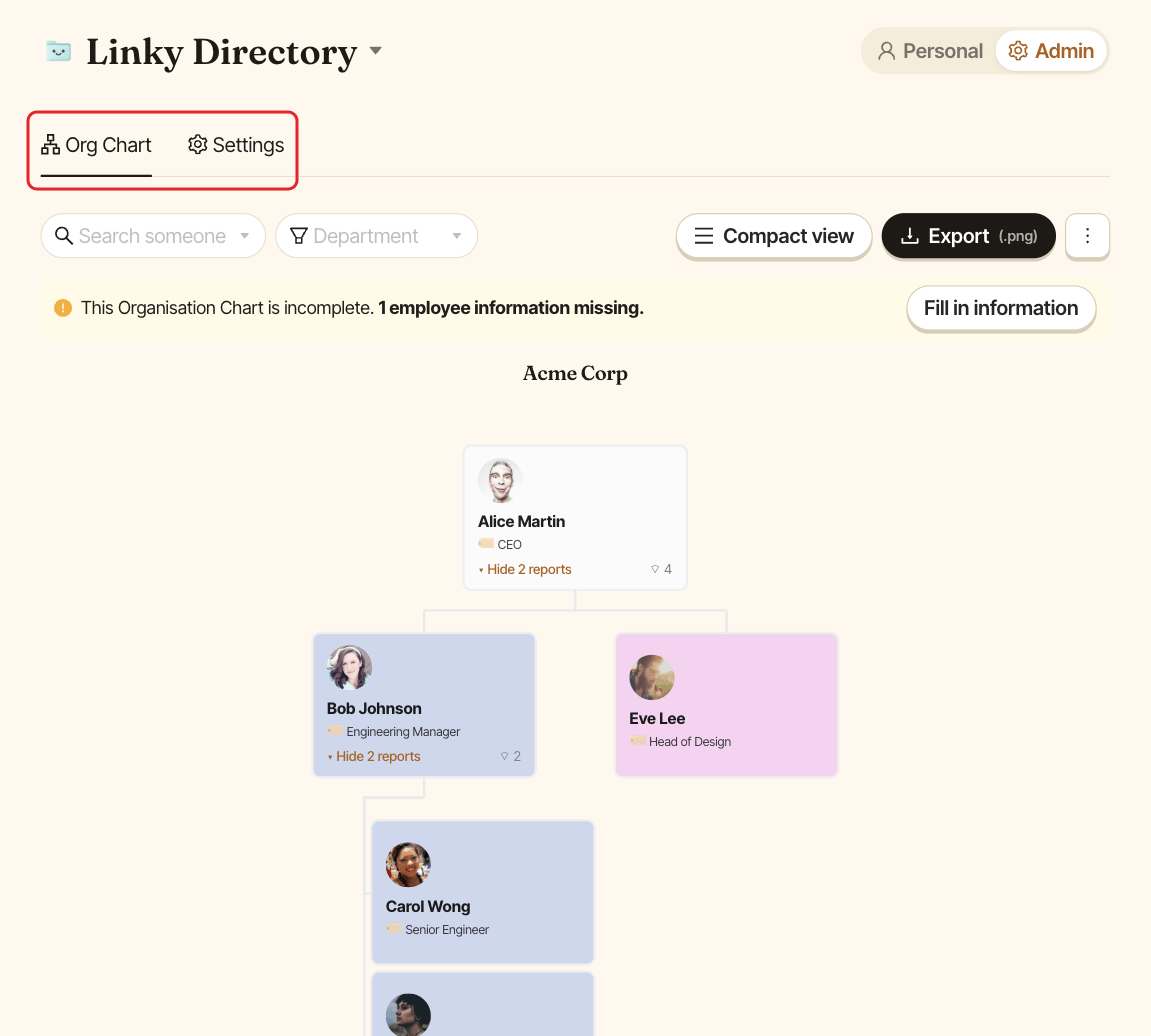Click the funnel filter icon
This screenshot has height=1036, width=1151.
[x=299, y=236]
